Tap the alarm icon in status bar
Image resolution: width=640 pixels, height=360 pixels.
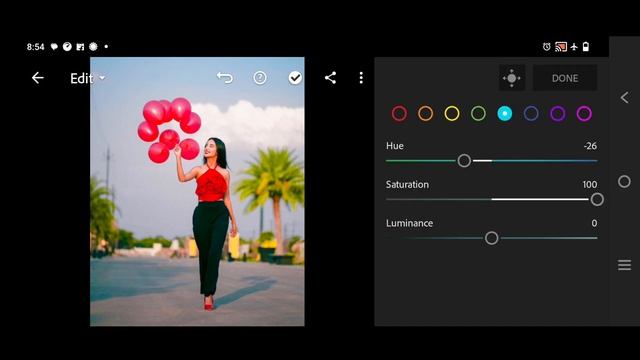click(x=547, y=47)
